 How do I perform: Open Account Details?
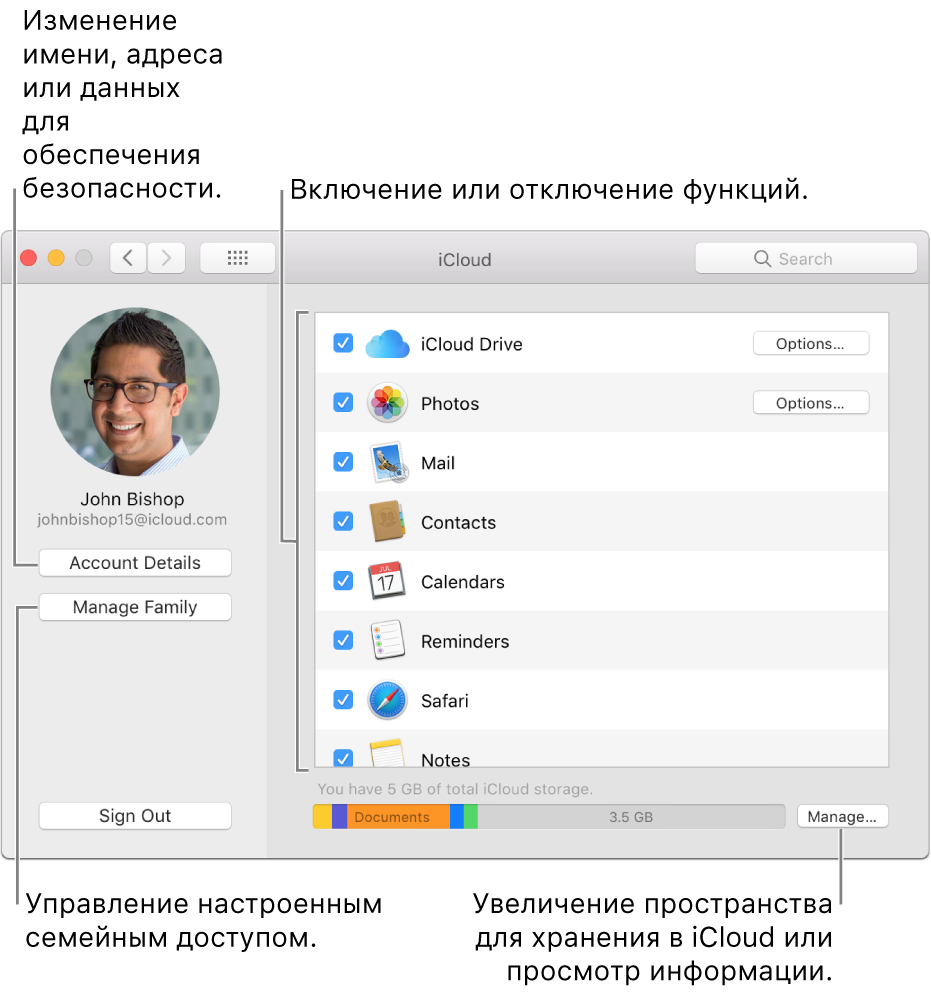[135, 563]
